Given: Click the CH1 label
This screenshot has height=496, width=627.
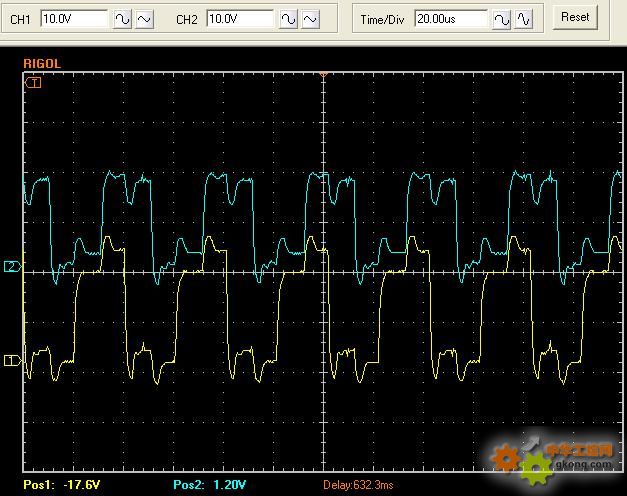Looking at the screenshot, I should coord(20,20).
